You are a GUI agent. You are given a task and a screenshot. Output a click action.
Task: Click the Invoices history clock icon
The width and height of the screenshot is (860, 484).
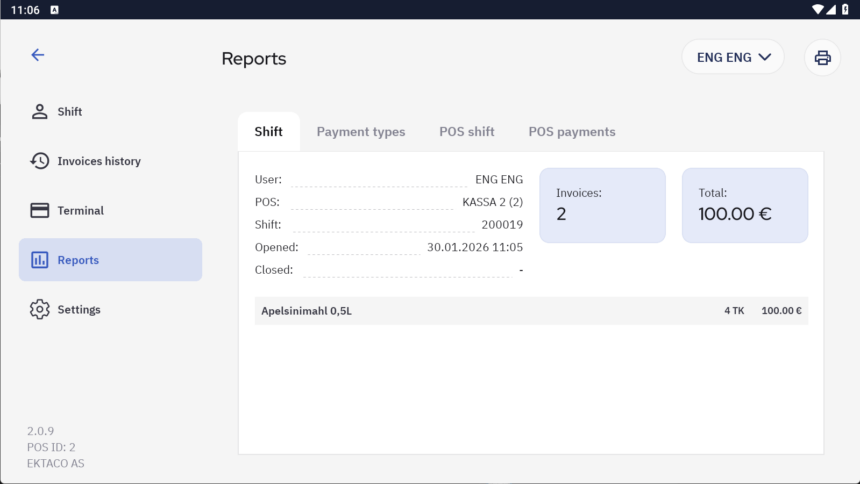click(x=40, y=161)
